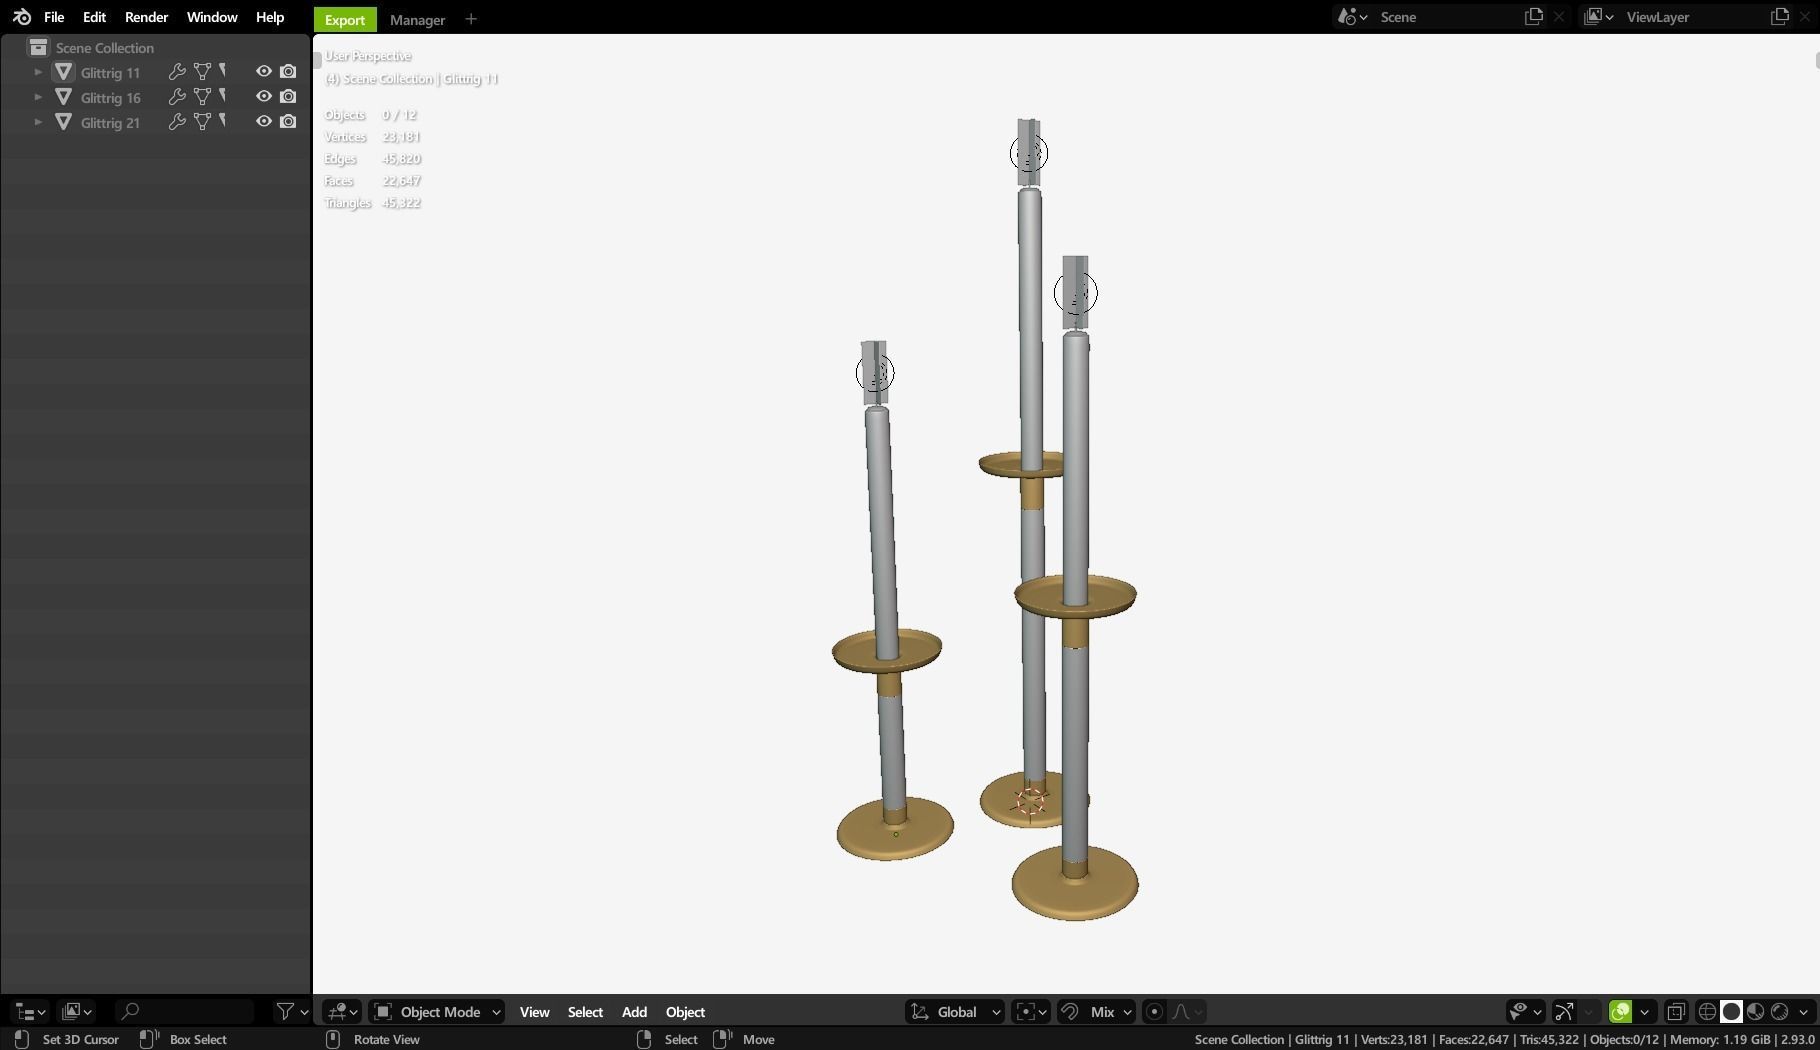Open the overlays options dropdown
This screenshot has height=1050, width=1820.
1644,1011
